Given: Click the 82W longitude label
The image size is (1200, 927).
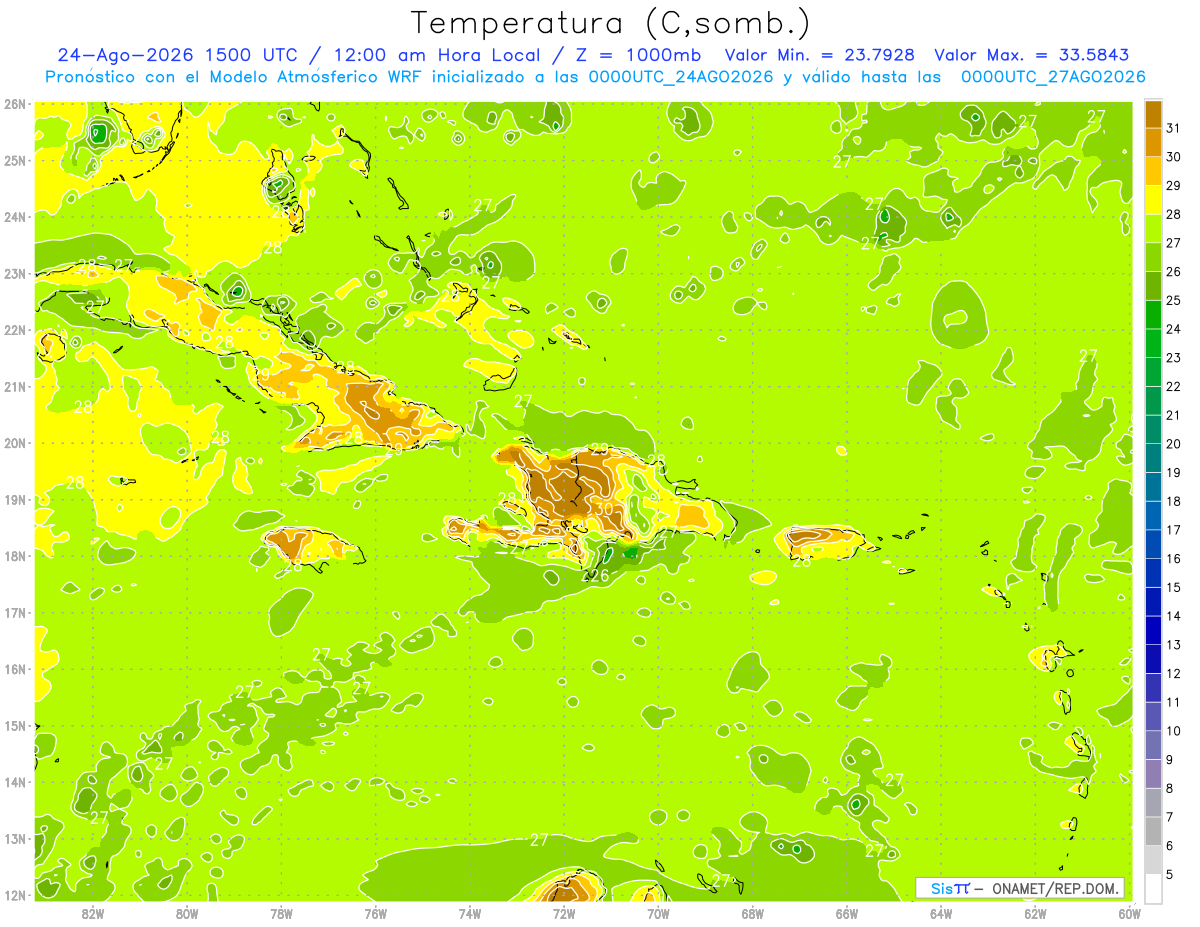Looking at the screenshot, I should 93,913.
